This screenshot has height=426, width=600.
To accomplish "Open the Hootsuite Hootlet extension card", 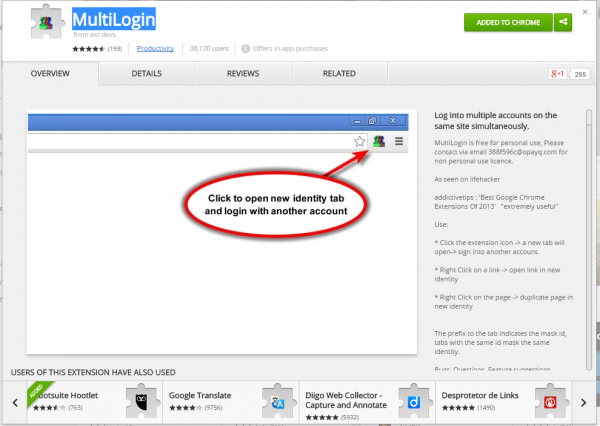I will 95,402.
